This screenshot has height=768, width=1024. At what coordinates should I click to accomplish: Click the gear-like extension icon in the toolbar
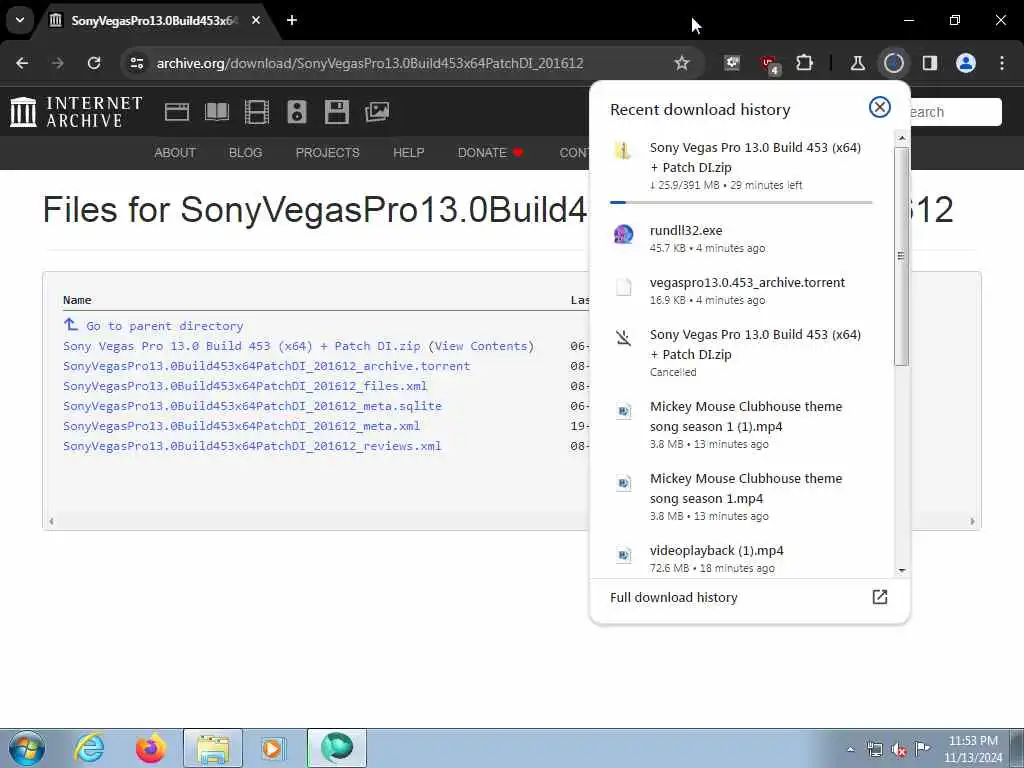pos(732,63)
